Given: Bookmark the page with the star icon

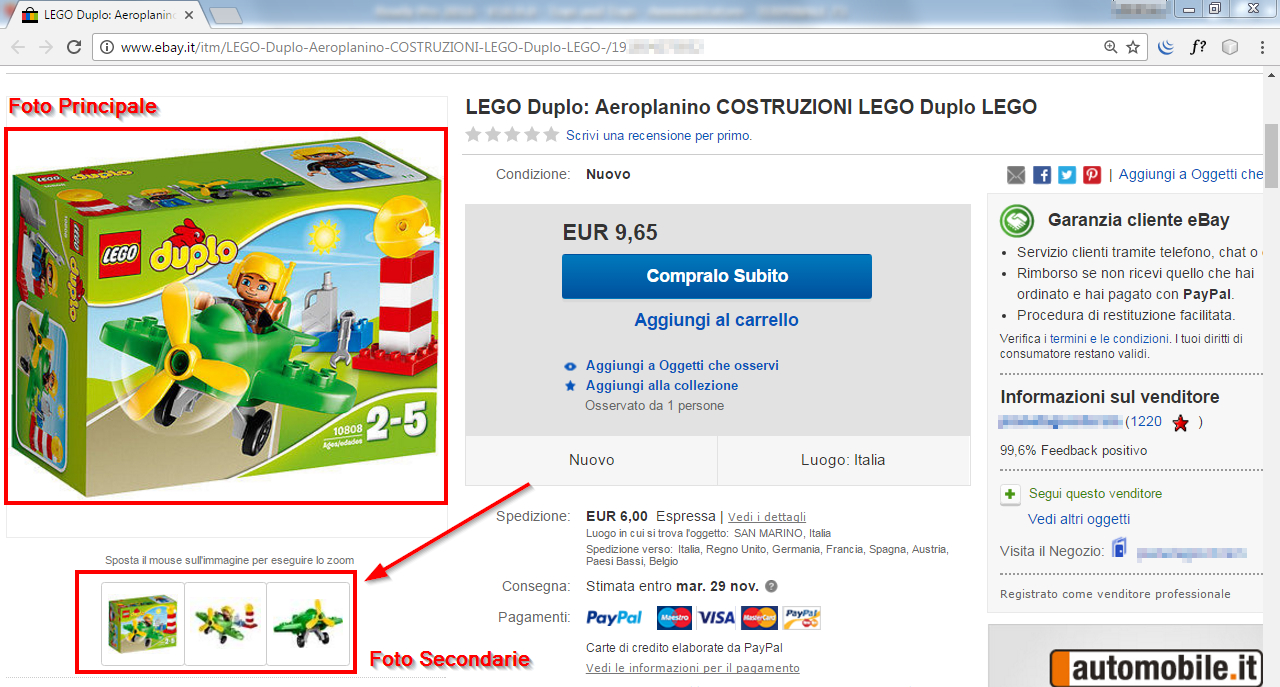Looking at the screenshot, I should pos(1133,47).
